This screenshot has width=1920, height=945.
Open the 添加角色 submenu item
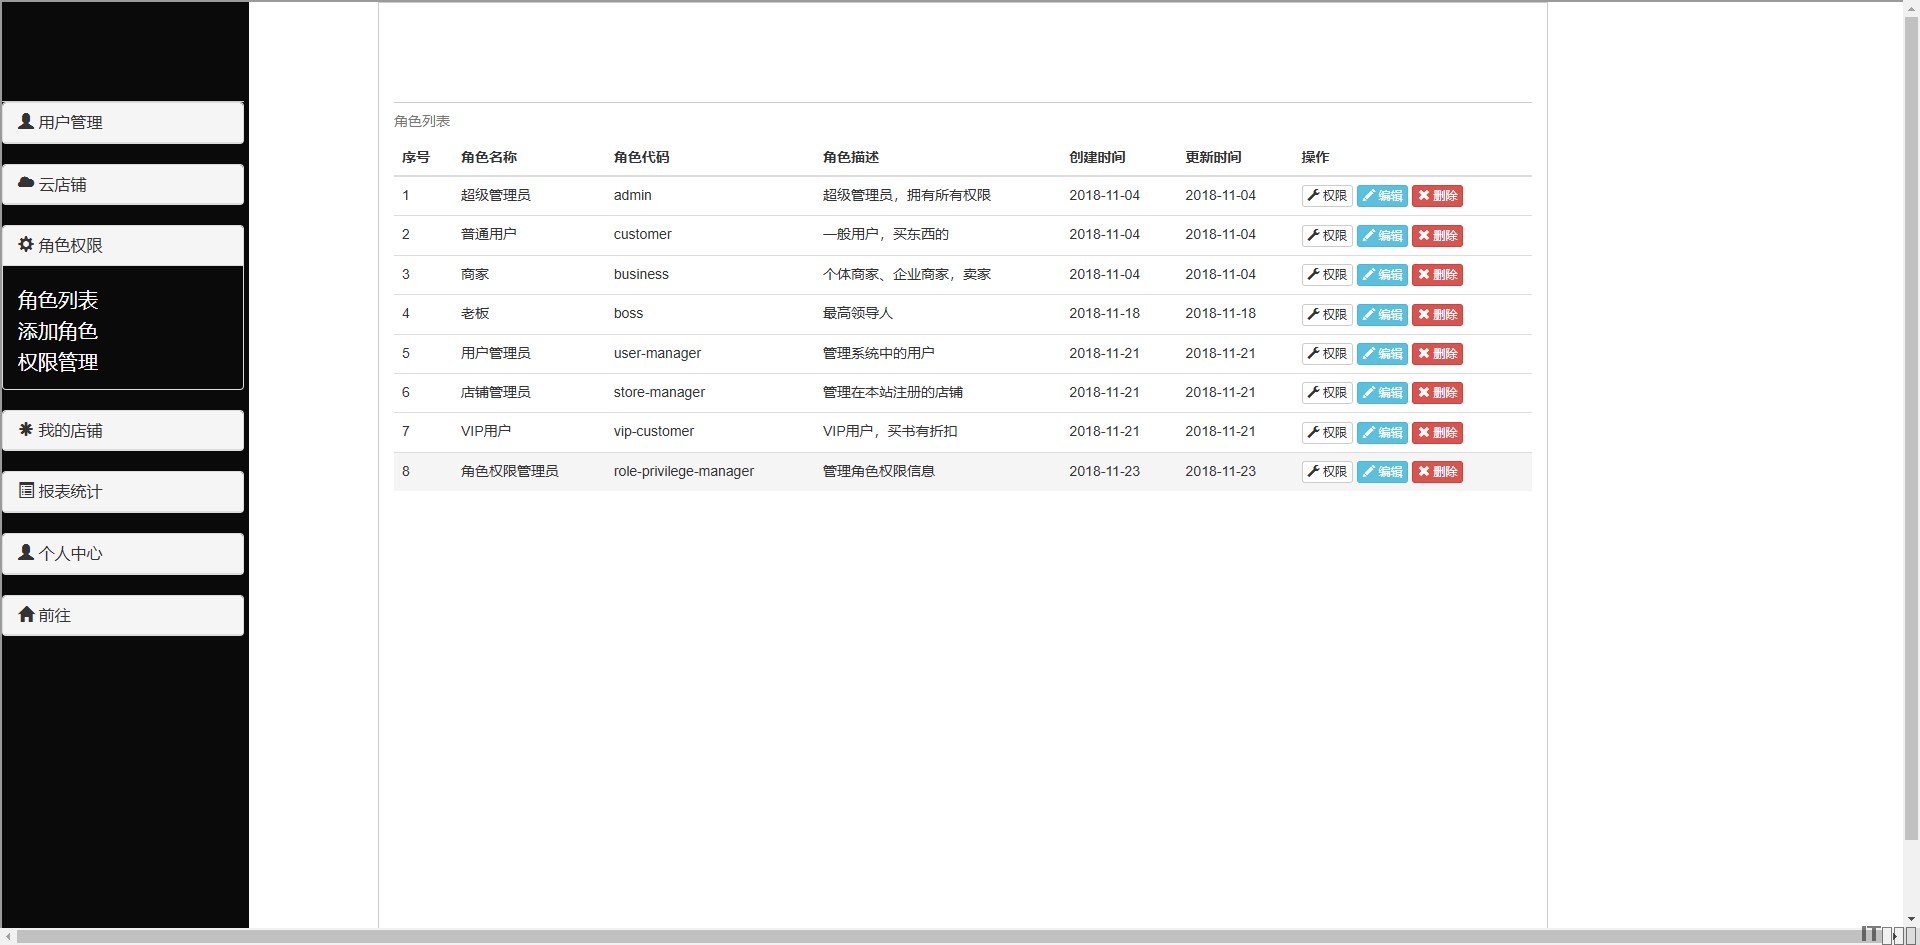tap(58, 331)
